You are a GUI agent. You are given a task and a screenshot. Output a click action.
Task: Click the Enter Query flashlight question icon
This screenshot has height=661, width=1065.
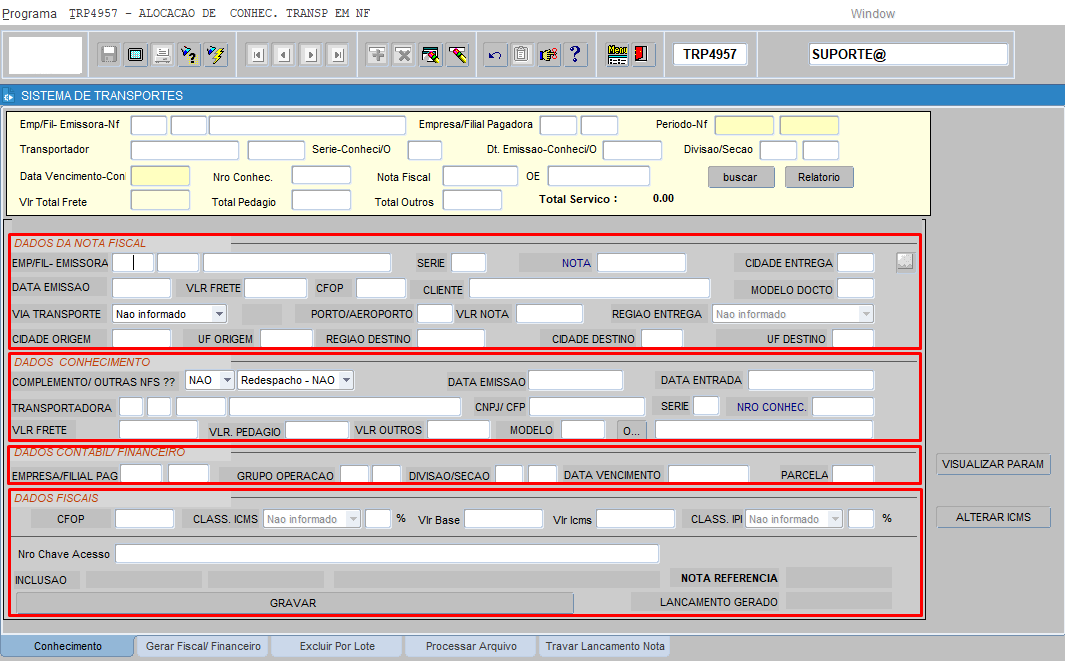point(189,54)
